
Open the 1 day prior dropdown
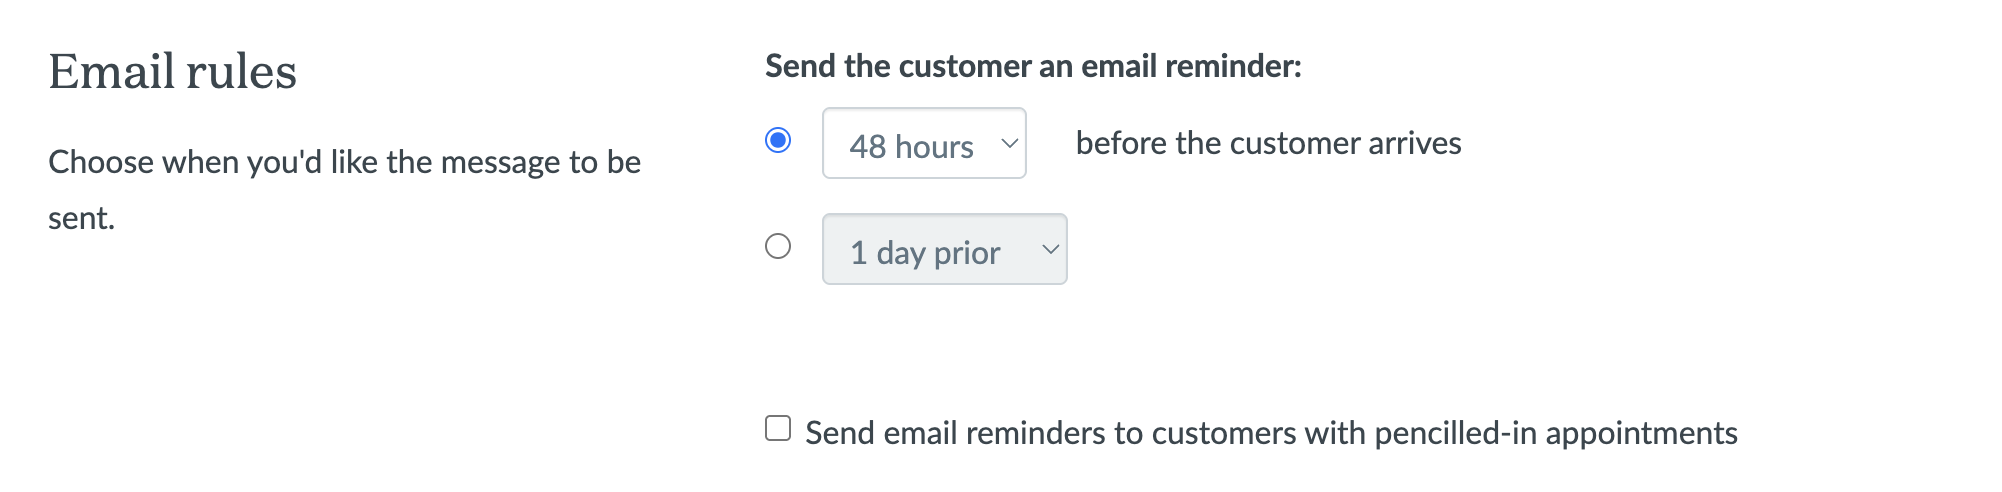[944, 249]
